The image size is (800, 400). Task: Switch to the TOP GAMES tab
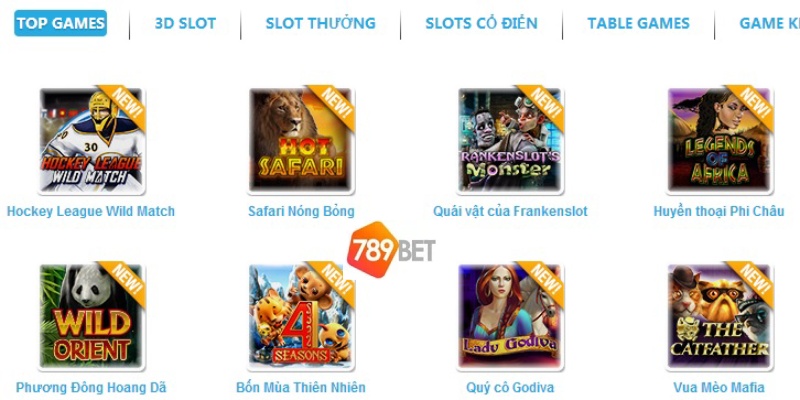(x=61, y=23)
